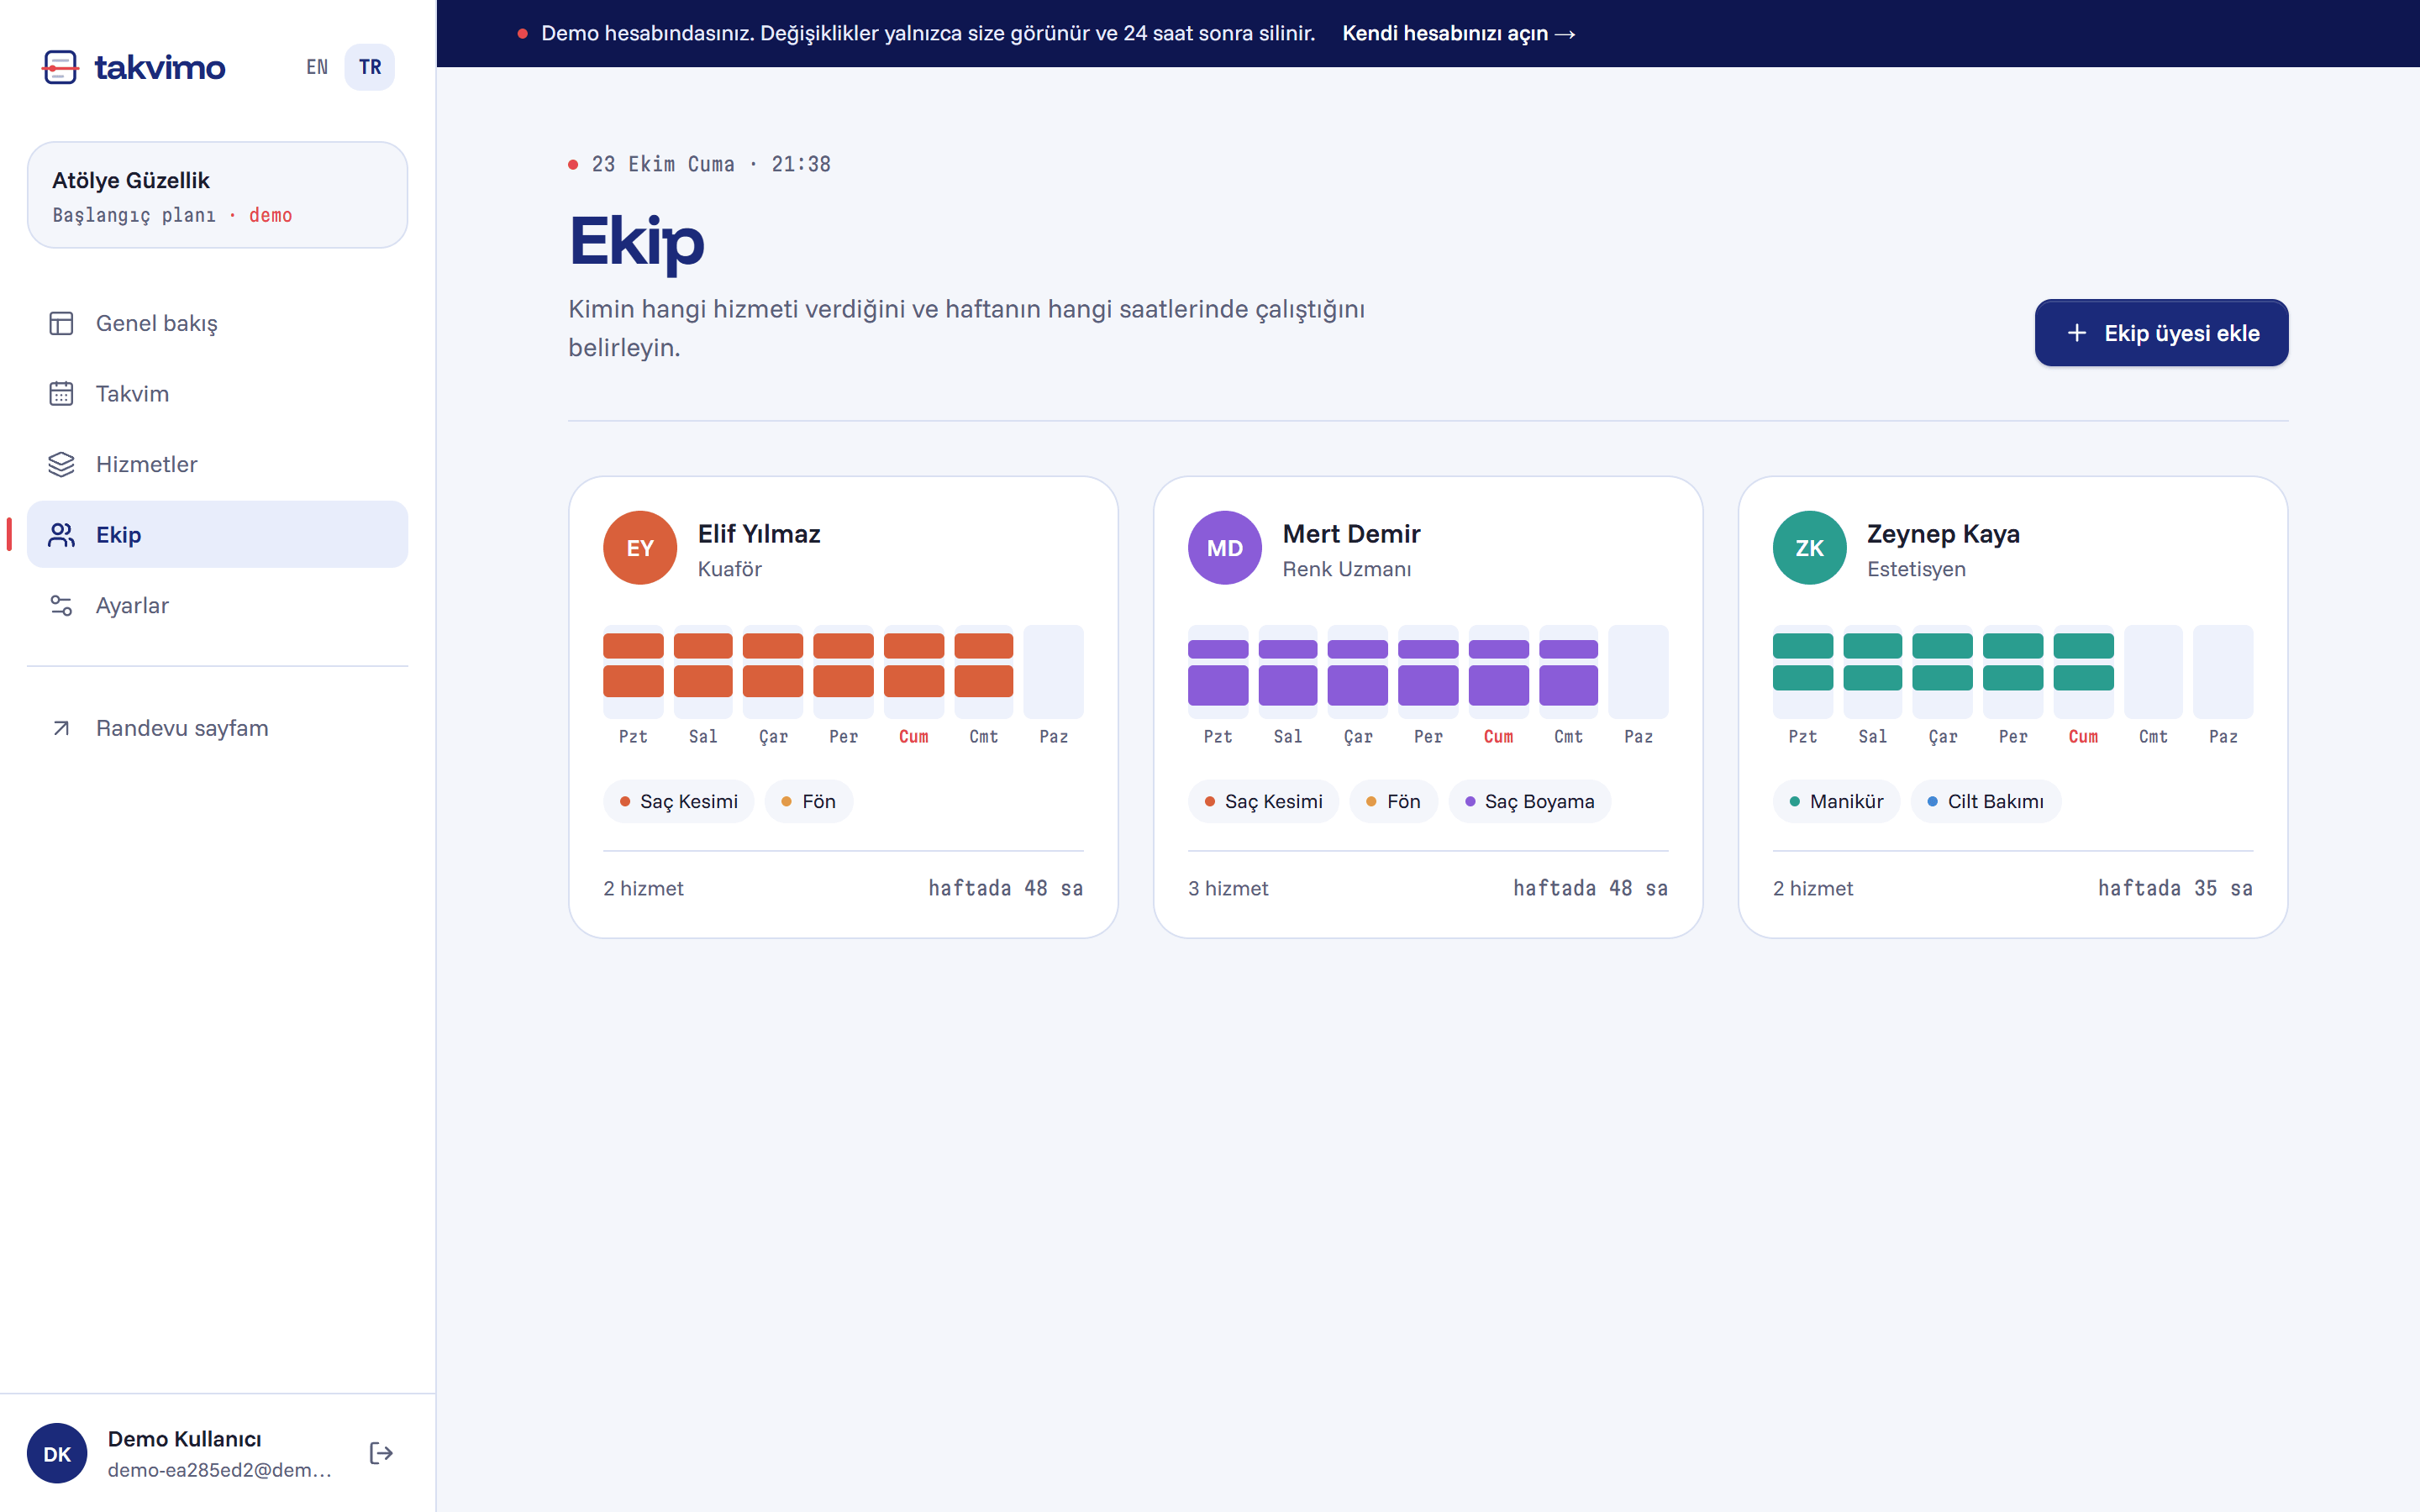Click the takvimo logo icon

click(60, 67)
